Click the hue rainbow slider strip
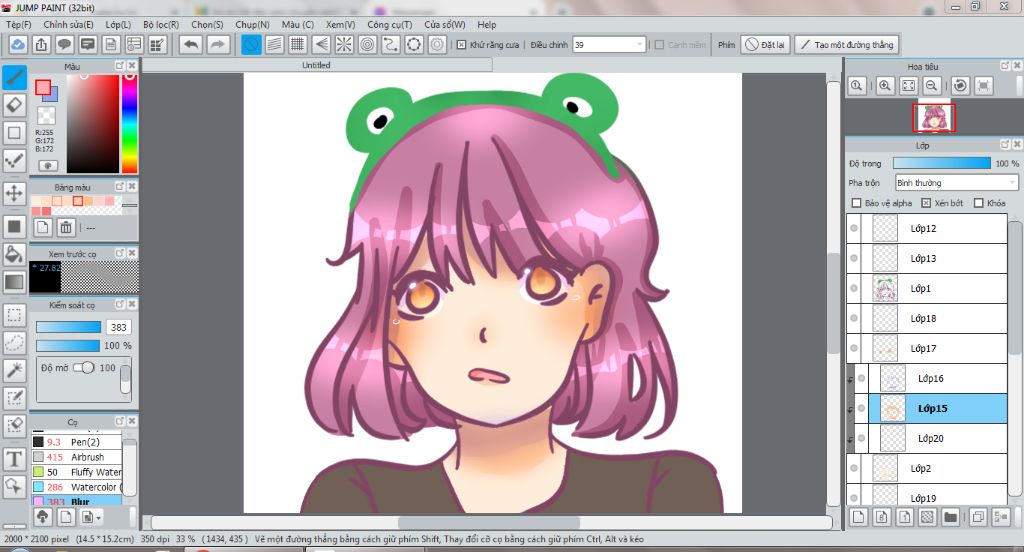 click(129, 123)
